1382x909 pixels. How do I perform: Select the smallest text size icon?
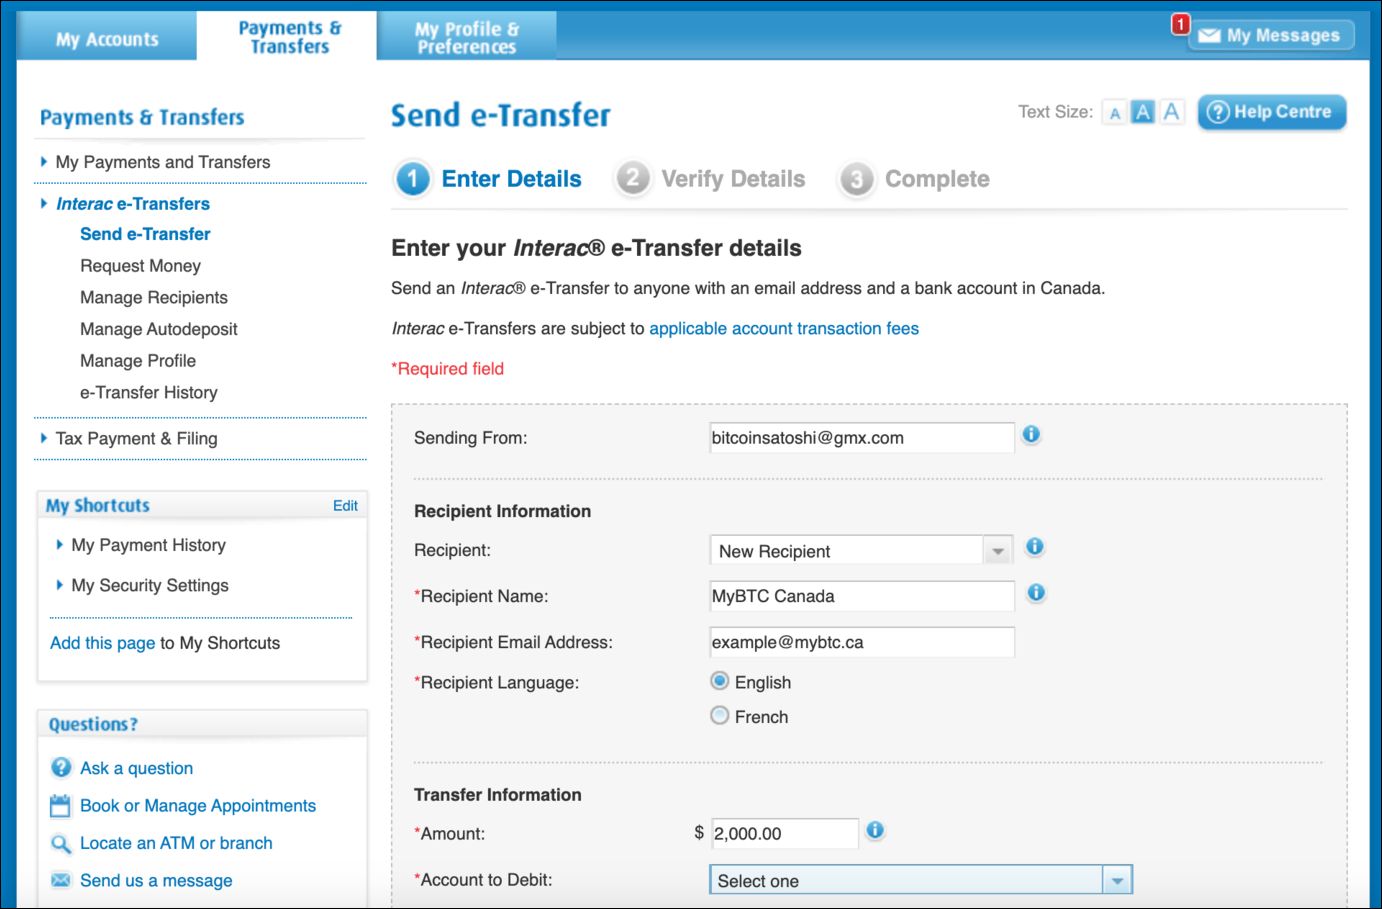click(1114, 113)
